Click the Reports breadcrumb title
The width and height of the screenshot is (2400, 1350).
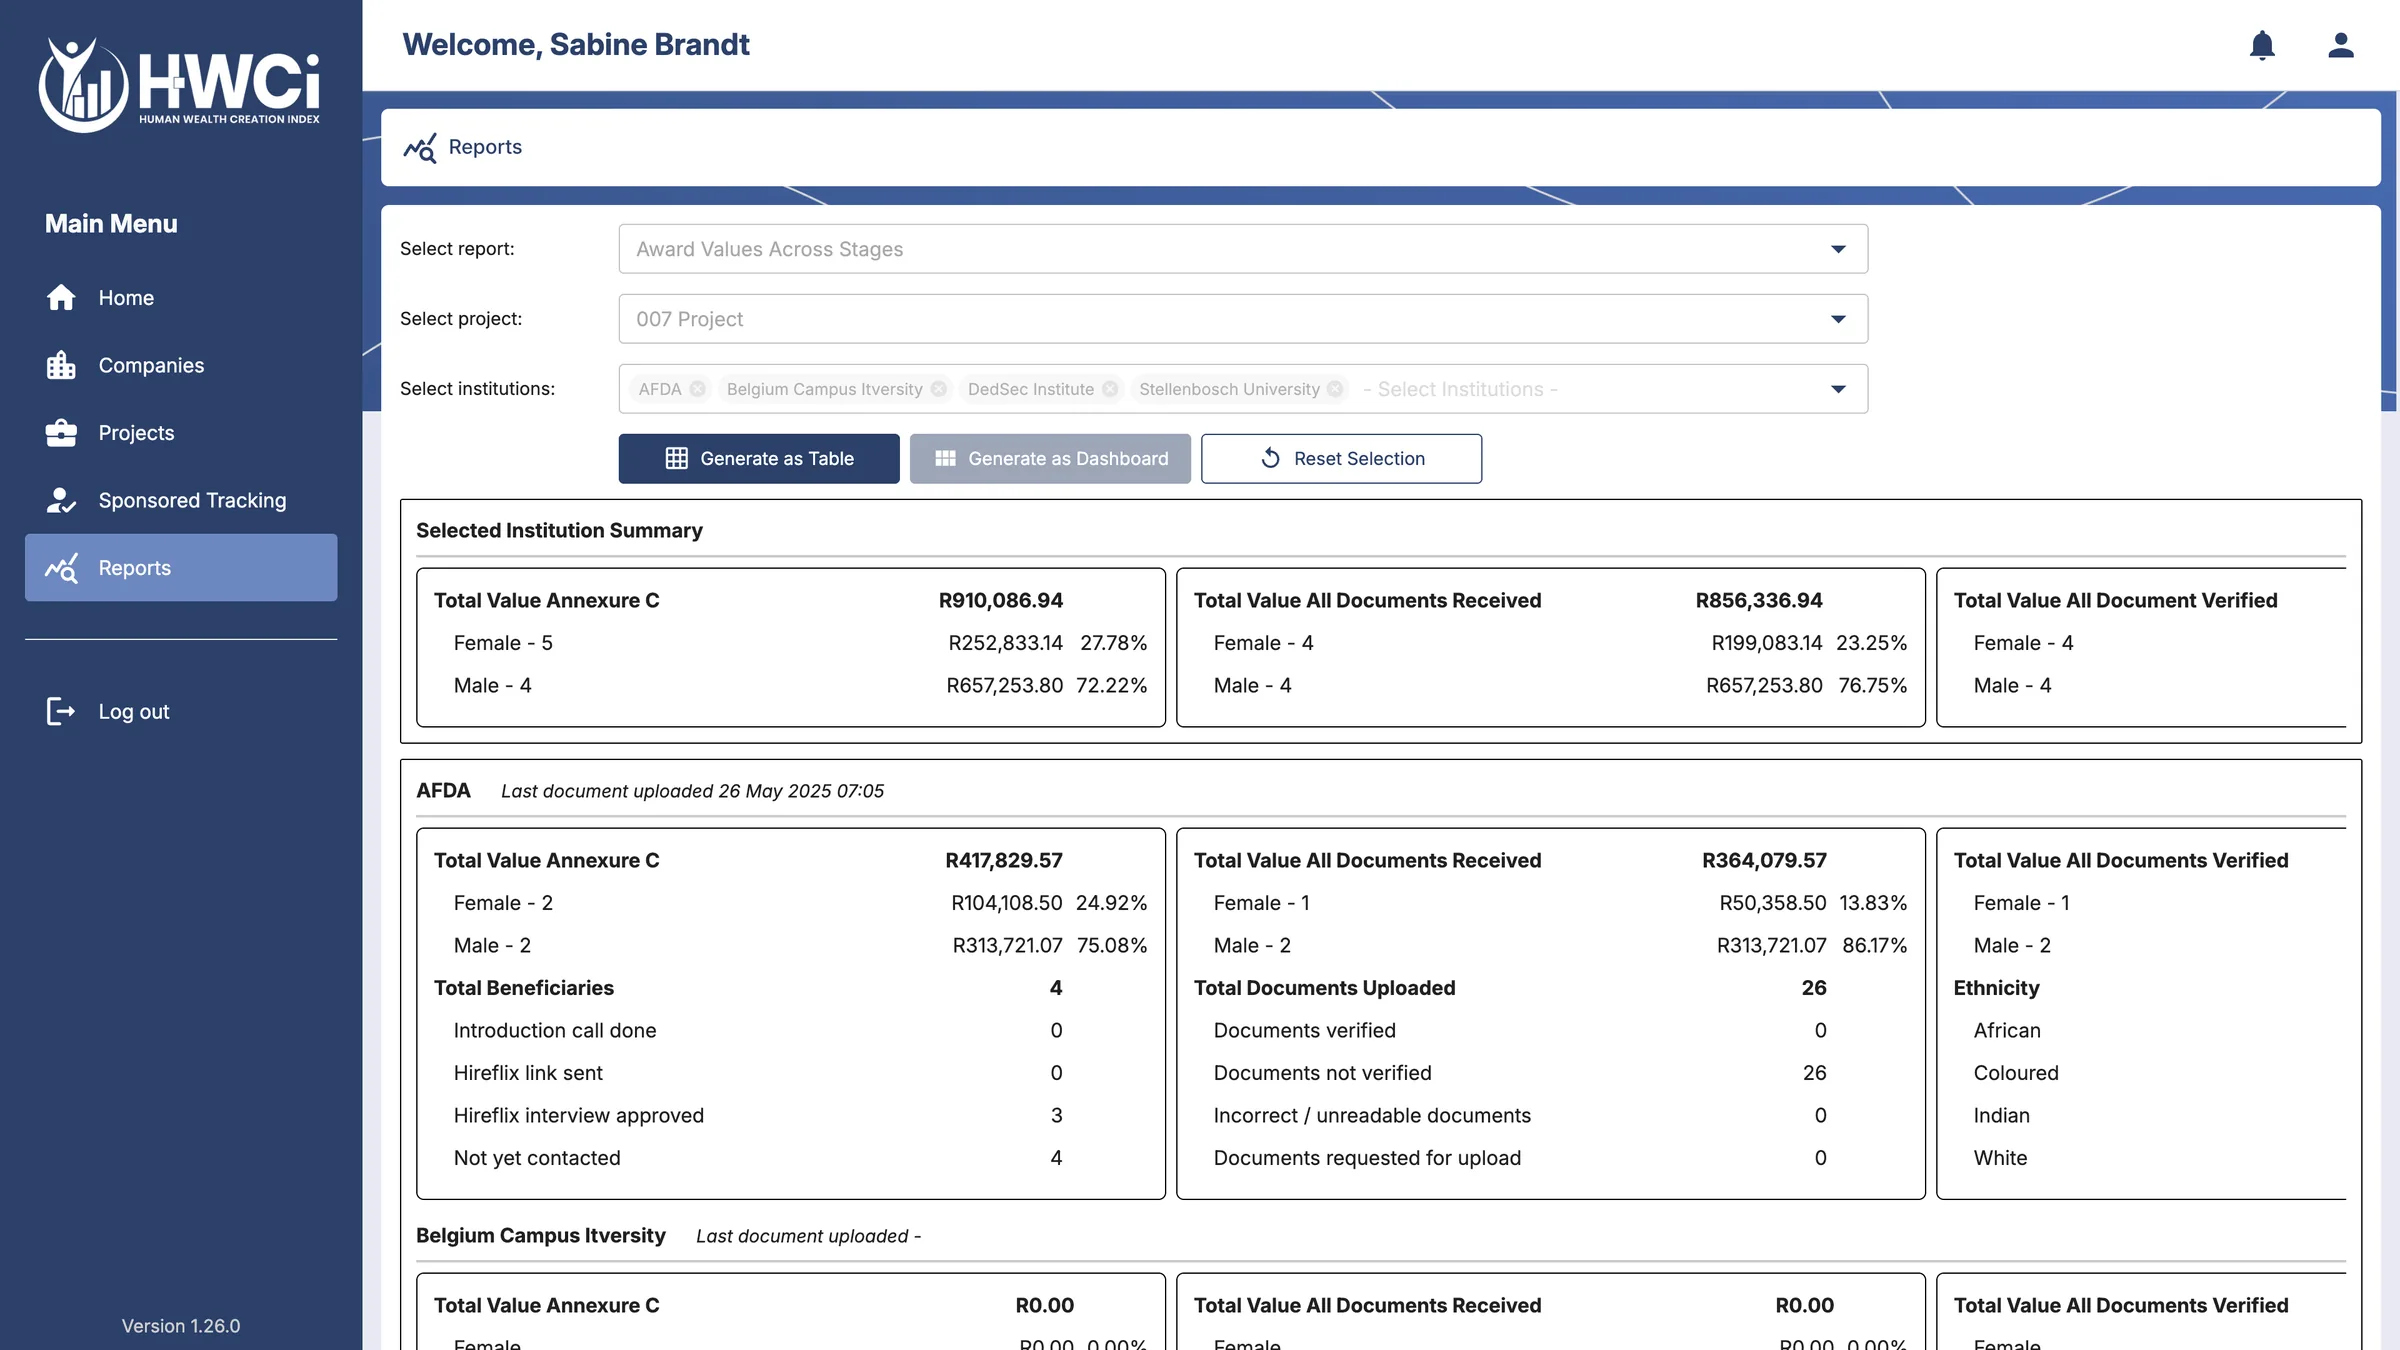[x=485, y=147]
